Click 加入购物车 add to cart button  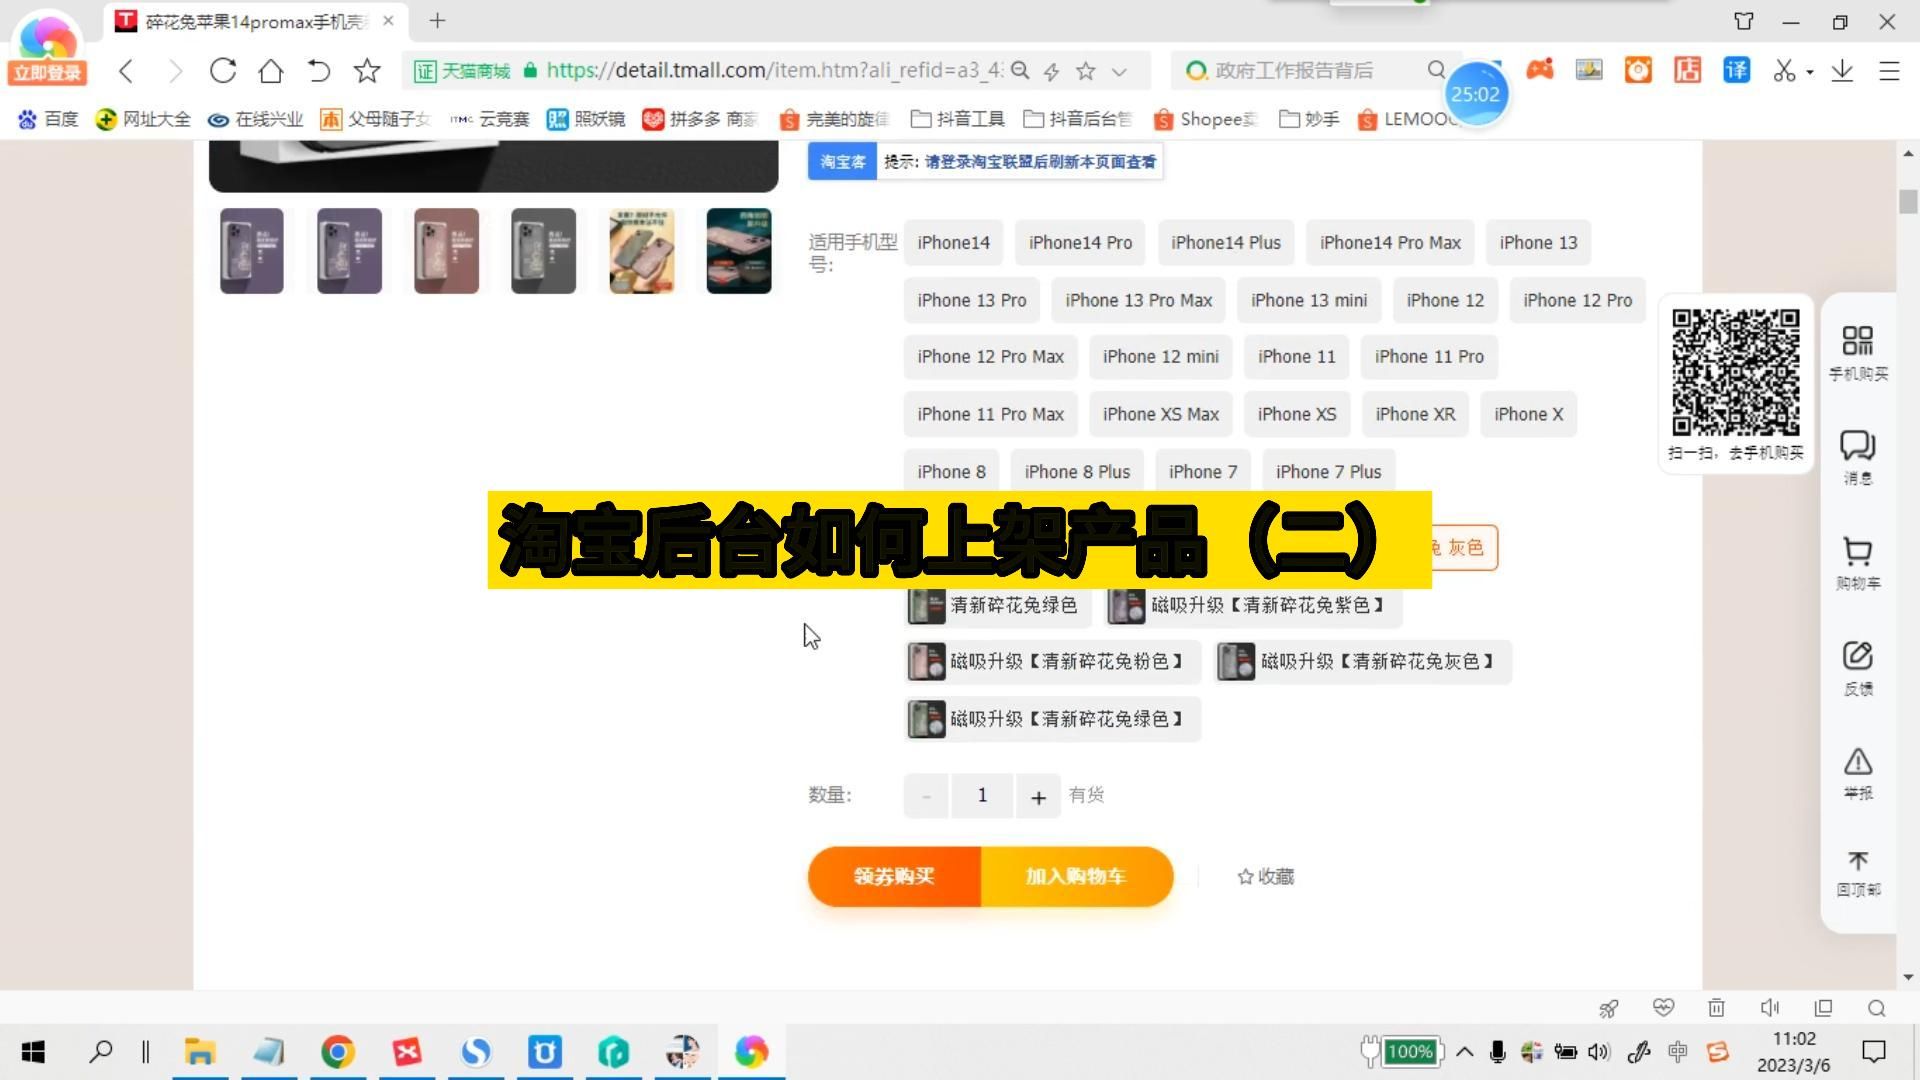point(1076,876)
